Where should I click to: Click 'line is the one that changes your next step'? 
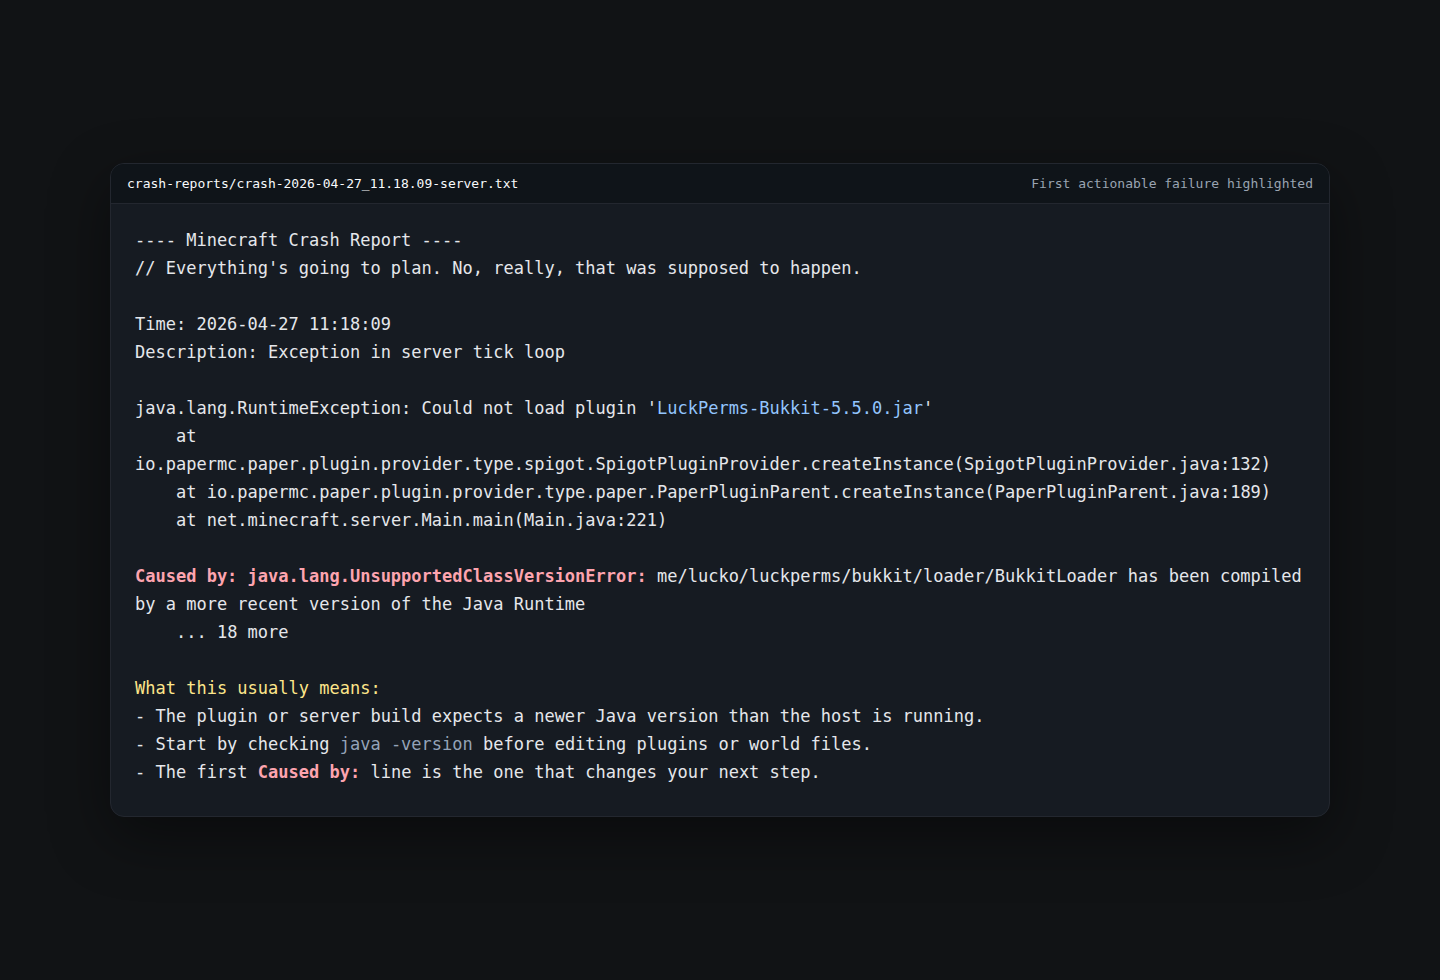[x=595, y=772]
